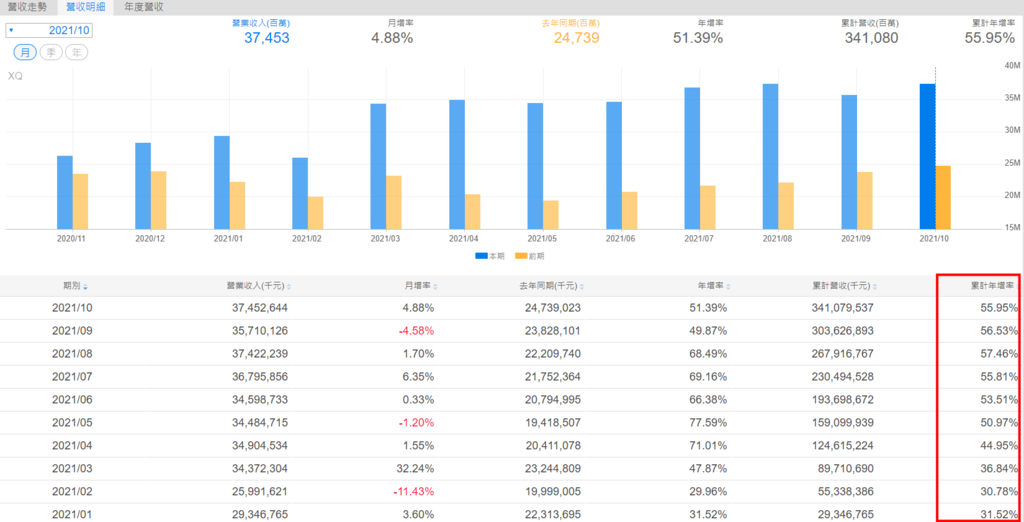Click the 2021/05 axis label on chart
The width and height of the screenshot is (1024, 522).
(543, 238)
